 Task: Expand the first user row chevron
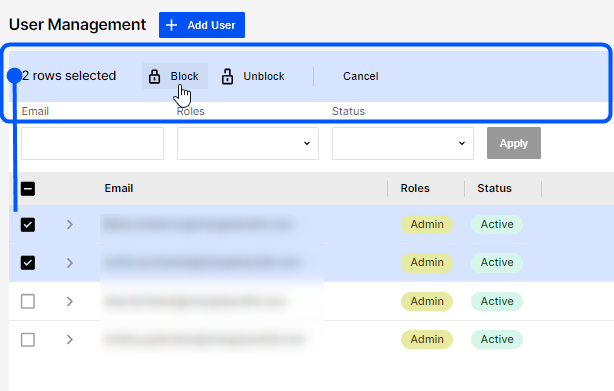pos(70,224)
